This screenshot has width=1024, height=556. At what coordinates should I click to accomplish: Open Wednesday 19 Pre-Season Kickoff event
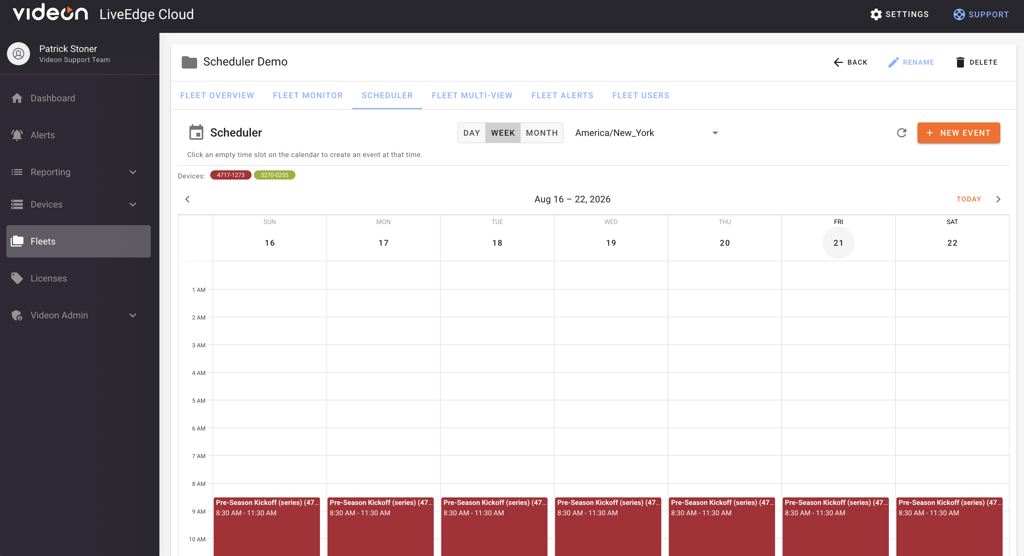click(607, 527)
